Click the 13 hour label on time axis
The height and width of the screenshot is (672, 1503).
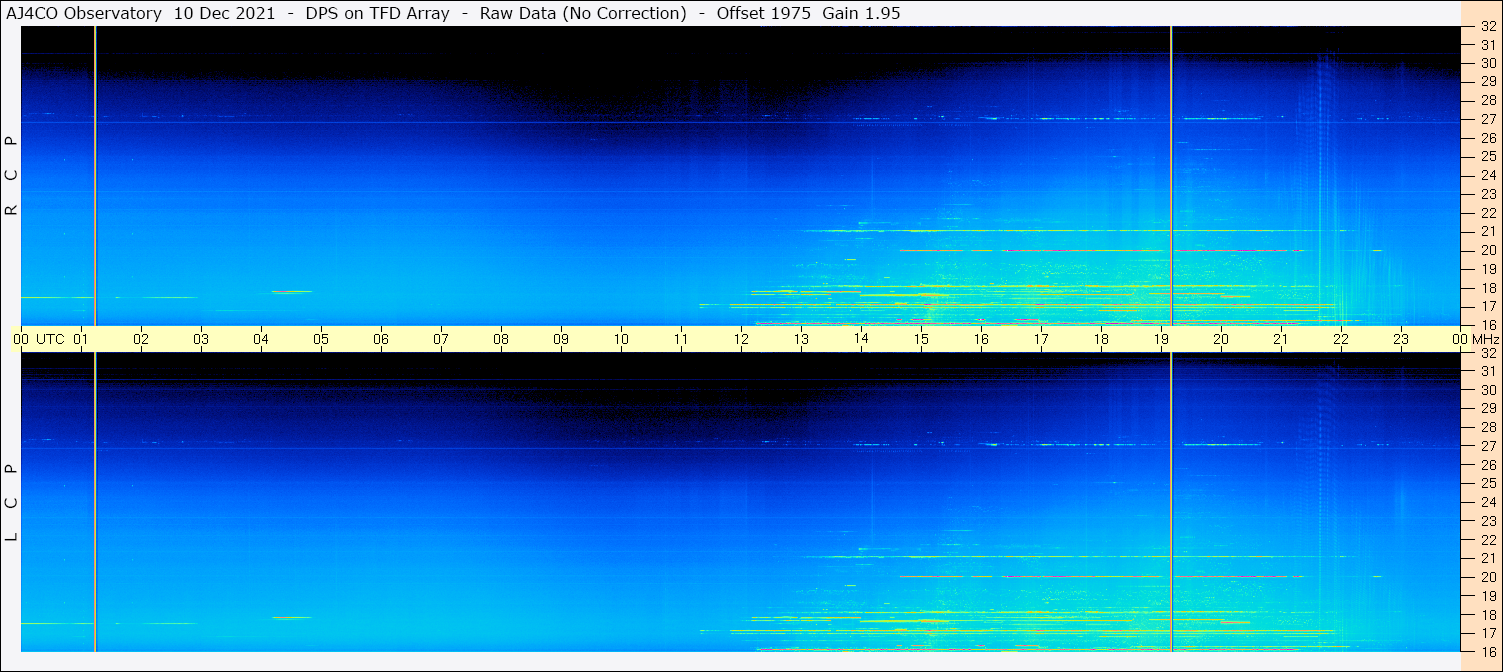click(801, 339)
